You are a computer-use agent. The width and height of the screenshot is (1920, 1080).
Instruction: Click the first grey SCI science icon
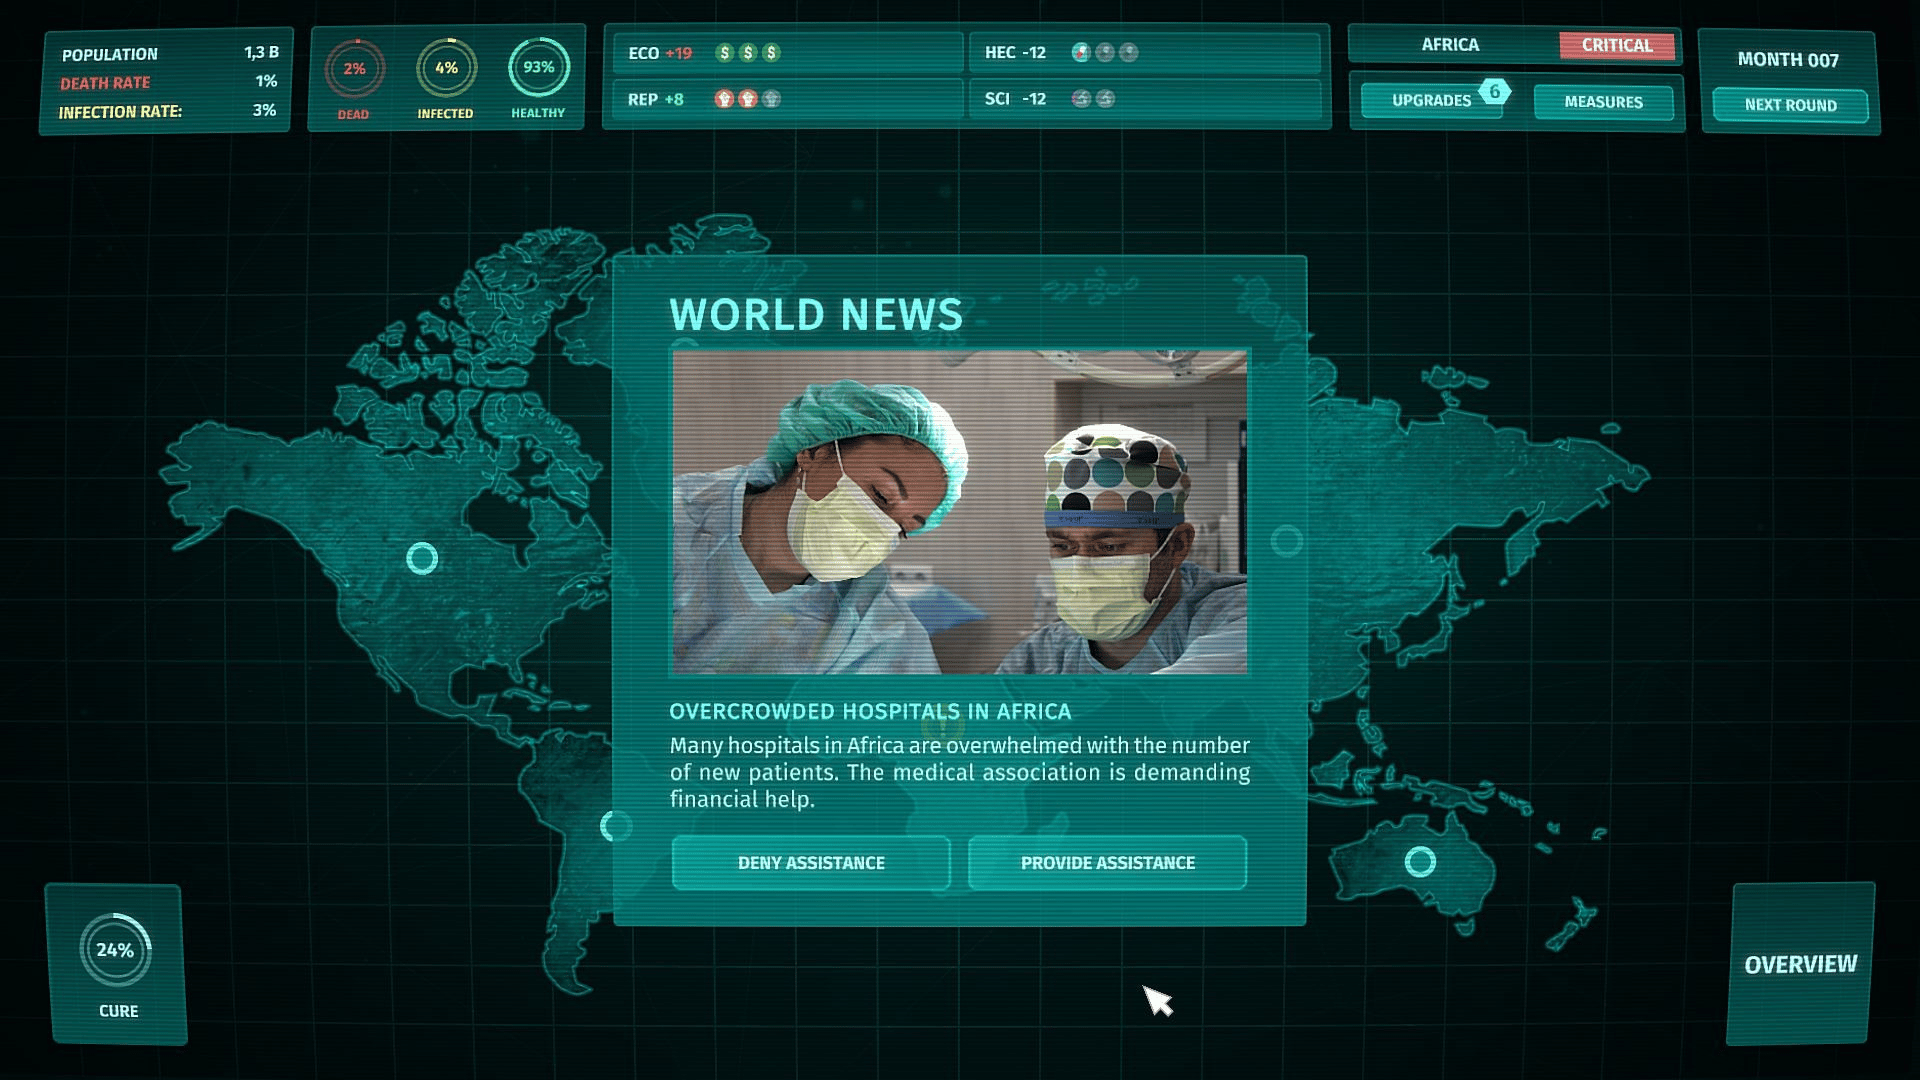[x=1081, y=99]
